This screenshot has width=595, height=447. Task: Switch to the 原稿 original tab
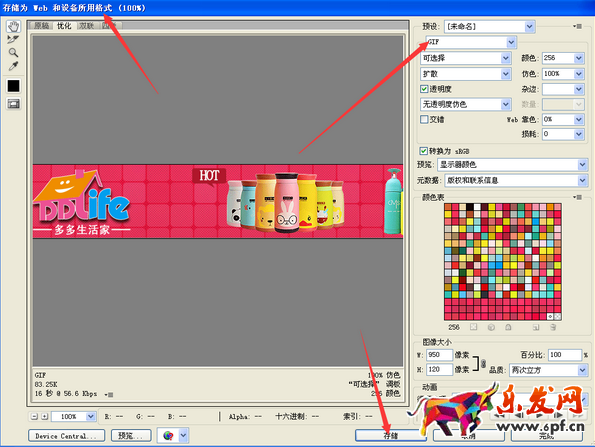tap(41, 25)
